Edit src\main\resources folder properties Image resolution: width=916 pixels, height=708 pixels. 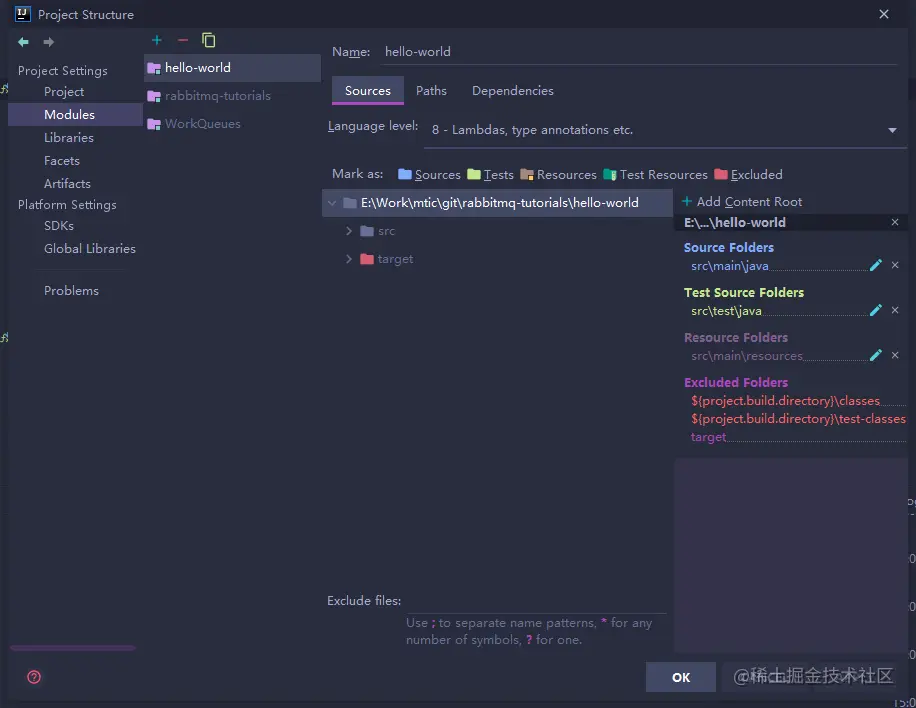875,355
